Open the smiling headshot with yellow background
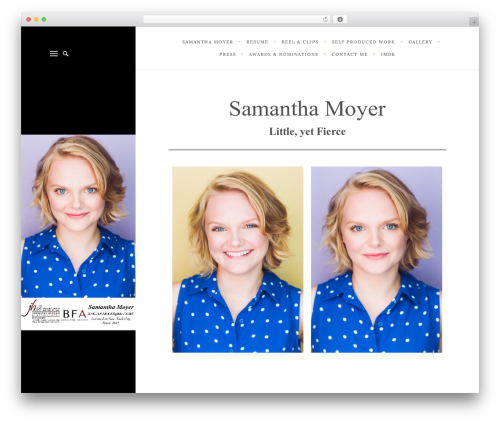500x423 pixels. pyautogui.click(x=238, y=259)
